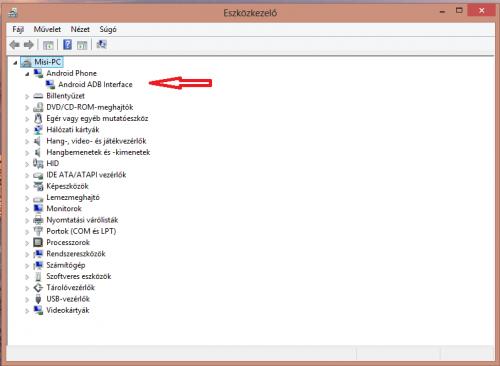Minimize the Eszközkezelő window
Image resolution: width=500 pixels, height=366 pixels.
click(442, 12)
